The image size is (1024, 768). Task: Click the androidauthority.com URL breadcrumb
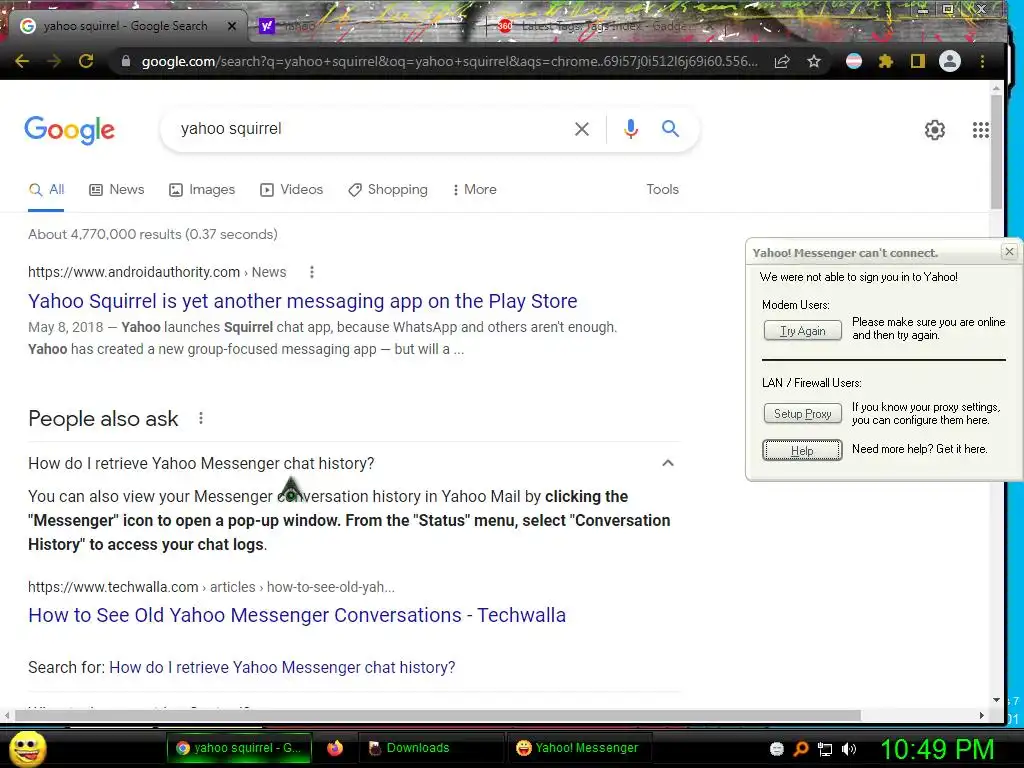click(157, 272)
